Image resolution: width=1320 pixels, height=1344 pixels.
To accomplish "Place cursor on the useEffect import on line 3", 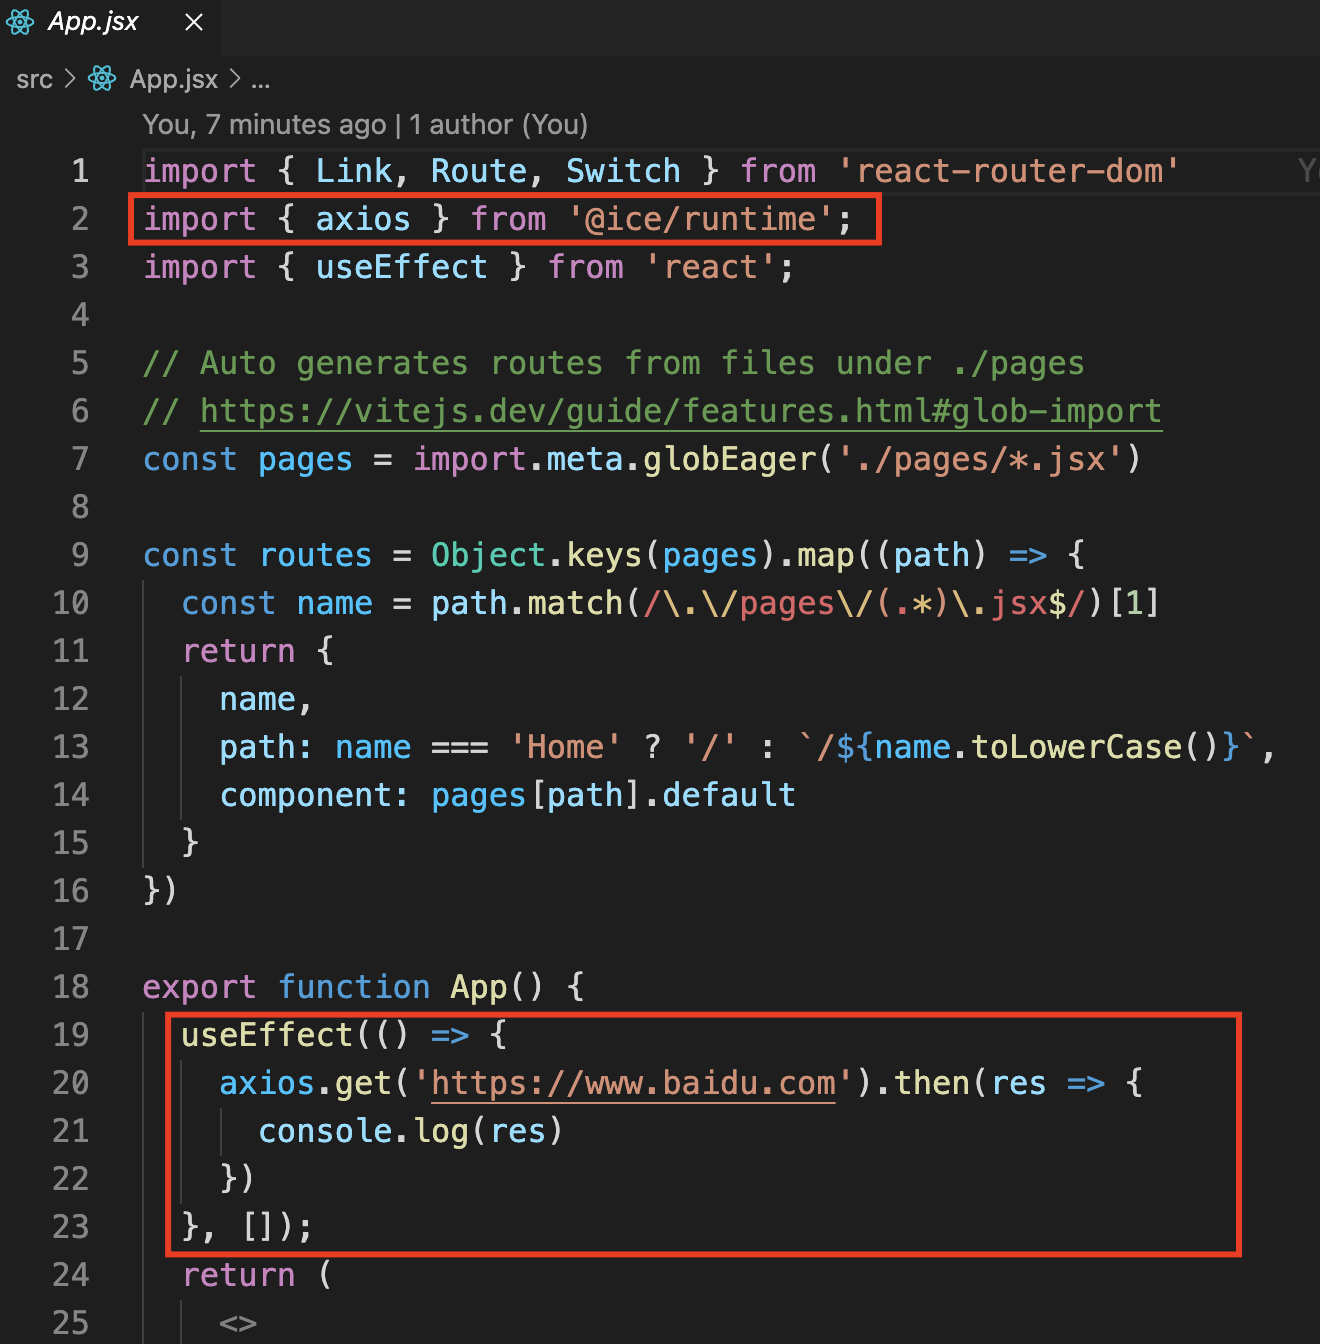I will (400, 266).
